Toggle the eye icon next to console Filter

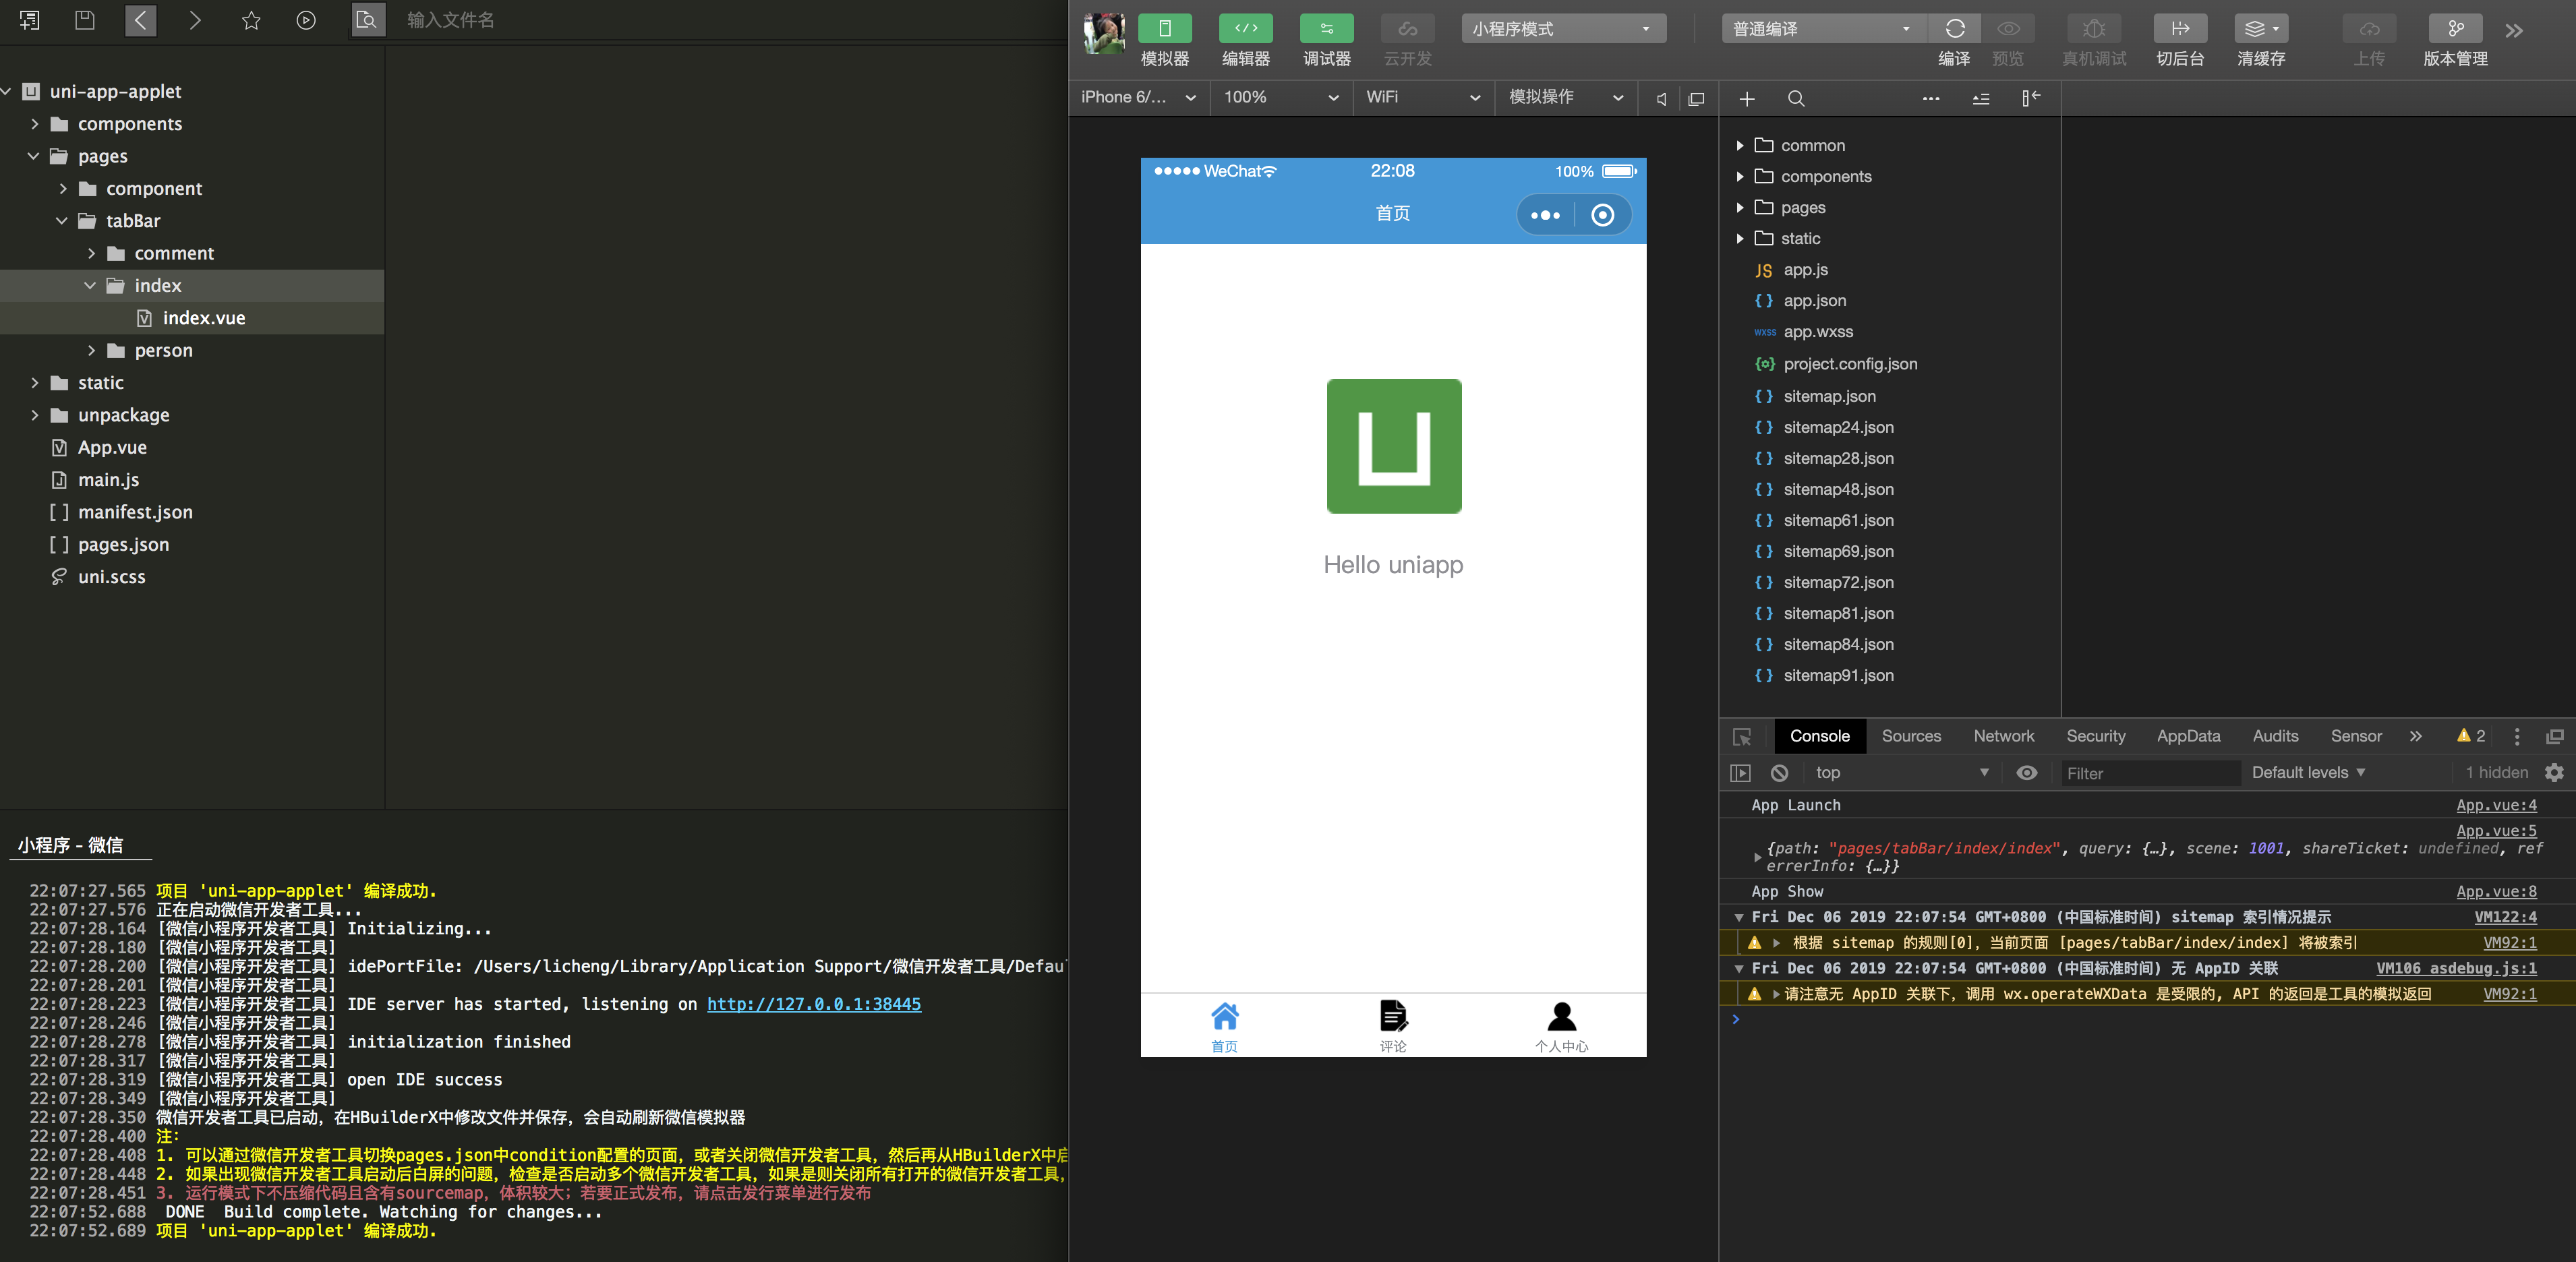[2027, 773]
